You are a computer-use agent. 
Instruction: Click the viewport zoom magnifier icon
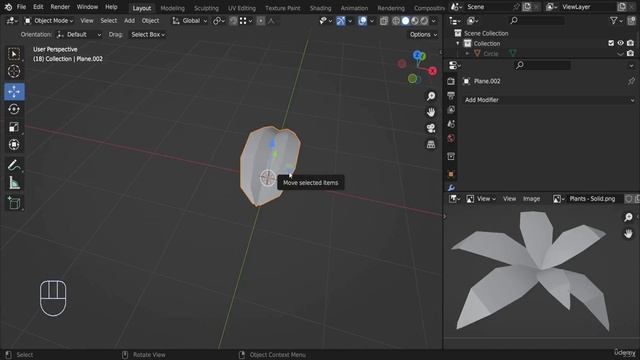[431, 96]
